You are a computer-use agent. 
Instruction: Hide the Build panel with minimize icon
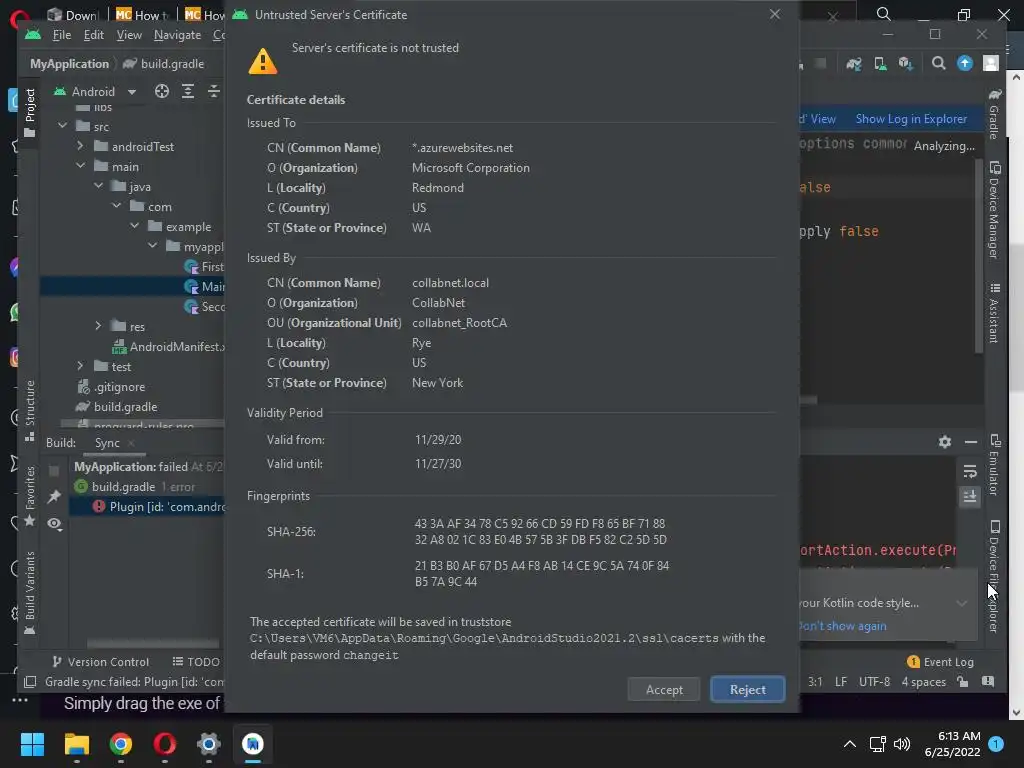(970, 442)
